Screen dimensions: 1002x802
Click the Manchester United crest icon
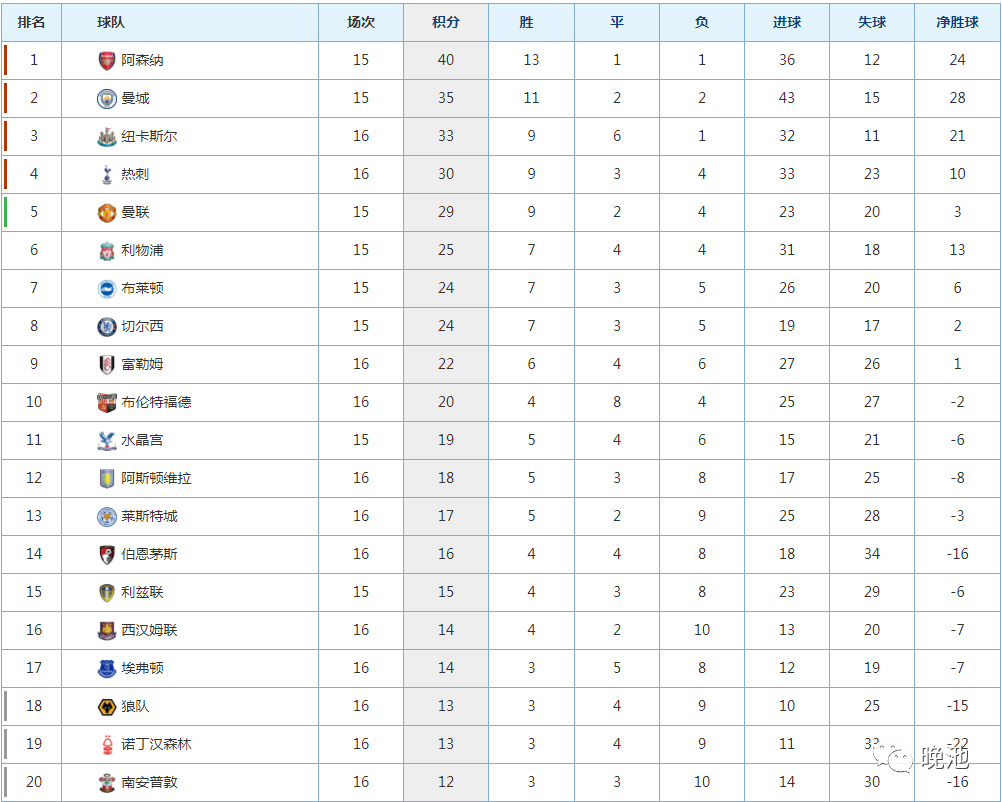coord(107,212)
